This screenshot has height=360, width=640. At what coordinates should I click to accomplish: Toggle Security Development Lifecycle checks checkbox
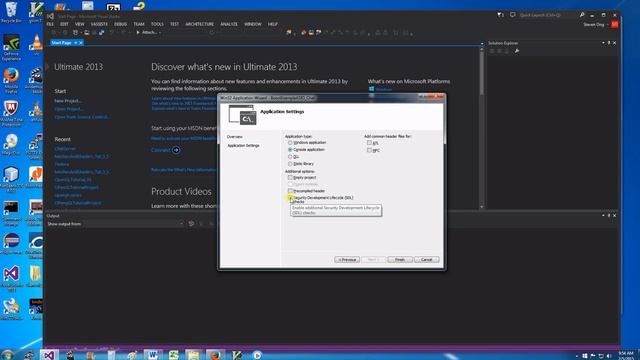290,198
